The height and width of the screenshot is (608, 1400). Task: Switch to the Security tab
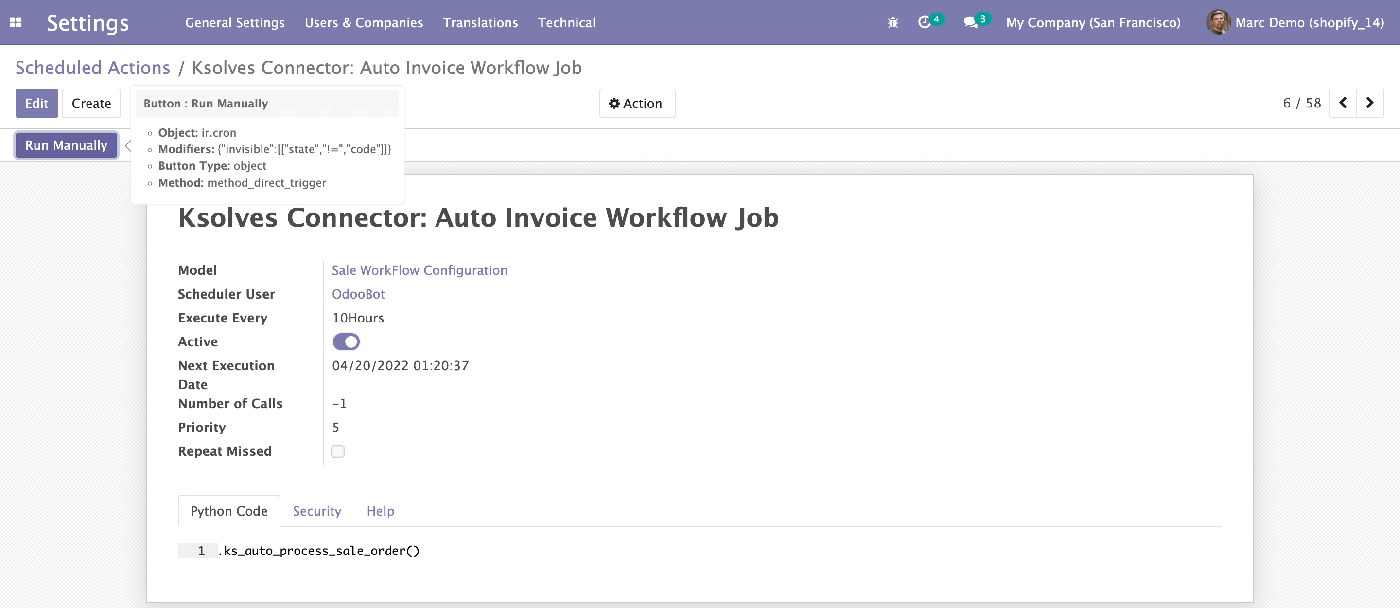tap(317, 511)
